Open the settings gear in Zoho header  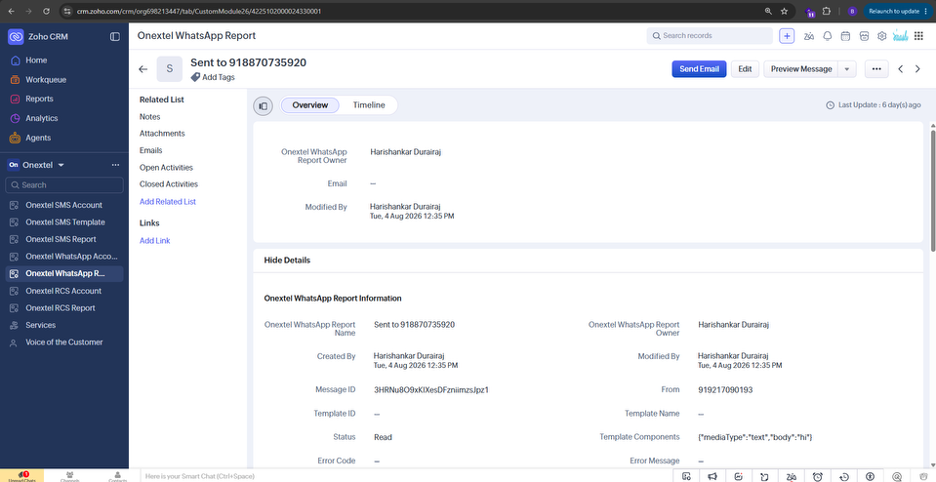pos(882,36)
